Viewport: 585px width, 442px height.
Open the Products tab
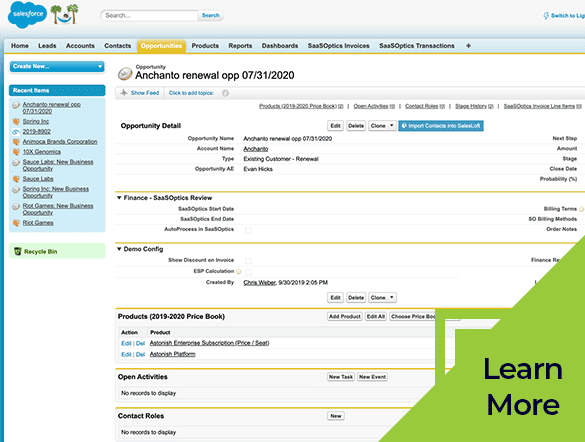coord(205,46)
